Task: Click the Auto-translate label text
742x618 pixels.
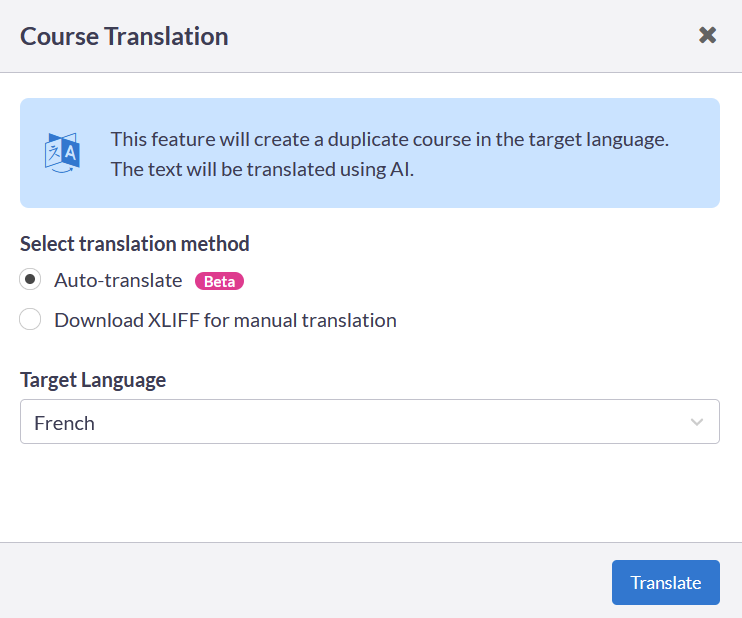Action: pos(118,280)
